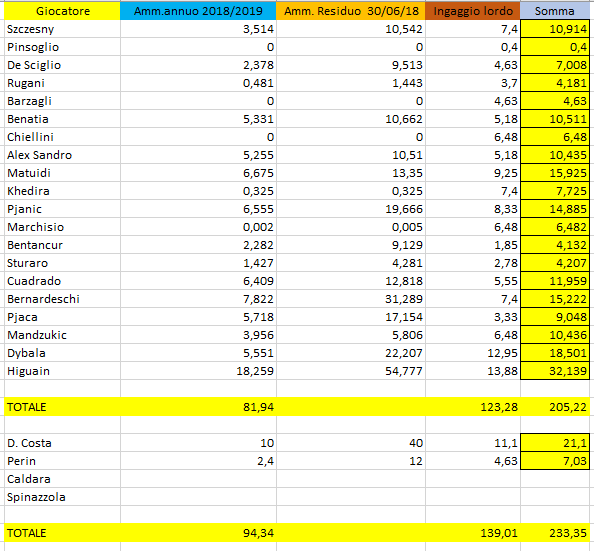Select the total sum cell 205,22

(555, 407)
